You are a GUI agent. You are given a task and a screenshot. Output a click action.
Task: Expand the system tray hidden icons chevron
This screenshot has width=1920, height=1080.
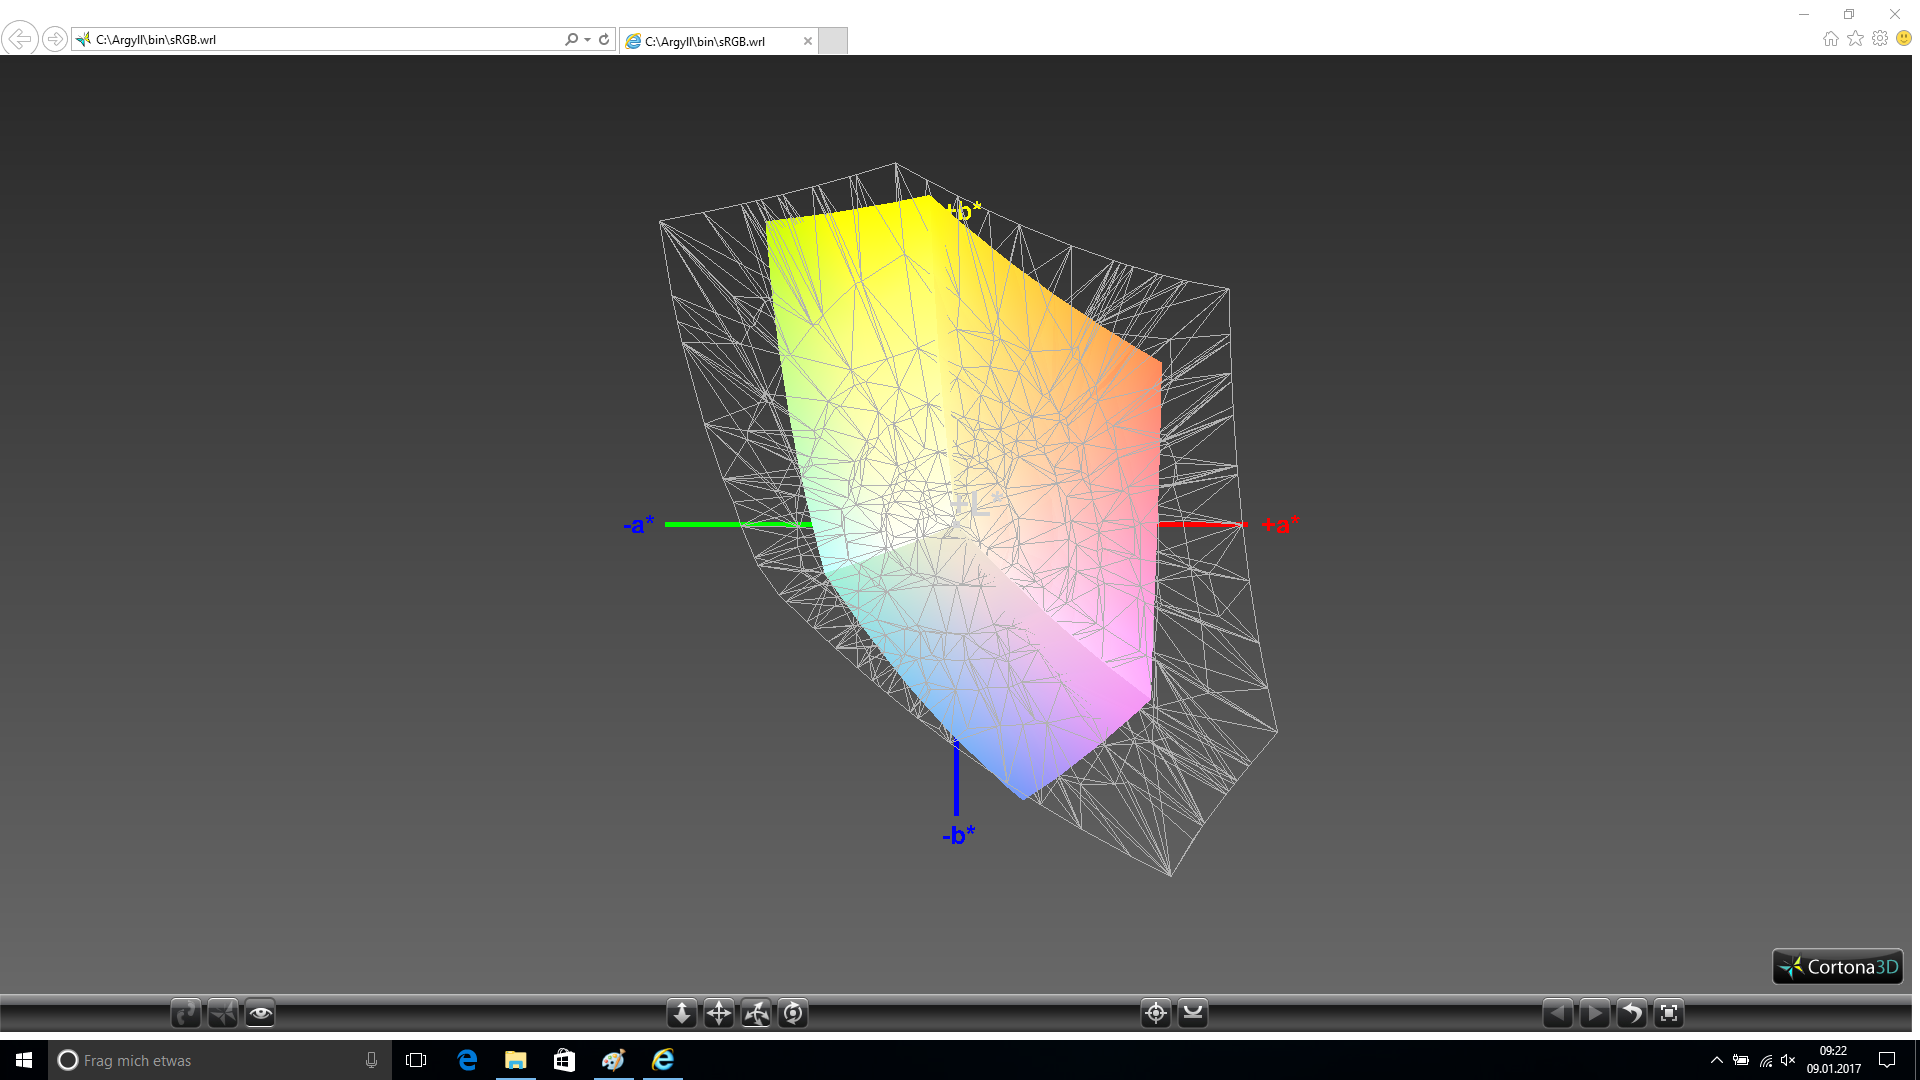[1716, 1060]
